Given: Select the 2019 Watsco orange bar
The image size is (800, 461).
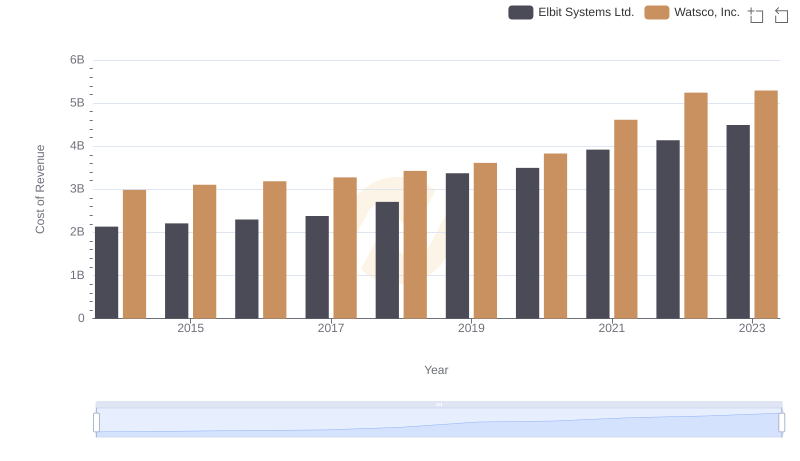Looking at the screenshot, I should [485, 241].
